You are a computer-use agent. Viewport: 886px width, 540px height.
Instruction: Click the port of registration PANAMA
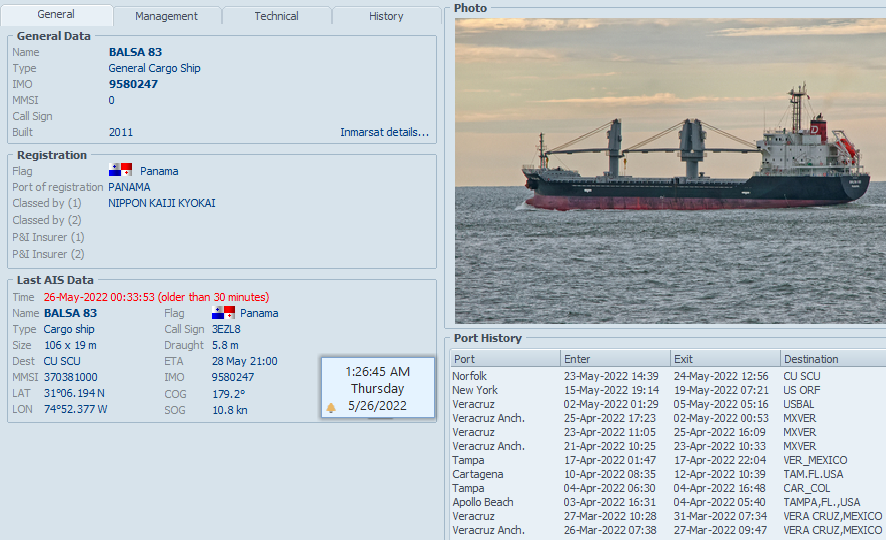(x=129, y=187)
